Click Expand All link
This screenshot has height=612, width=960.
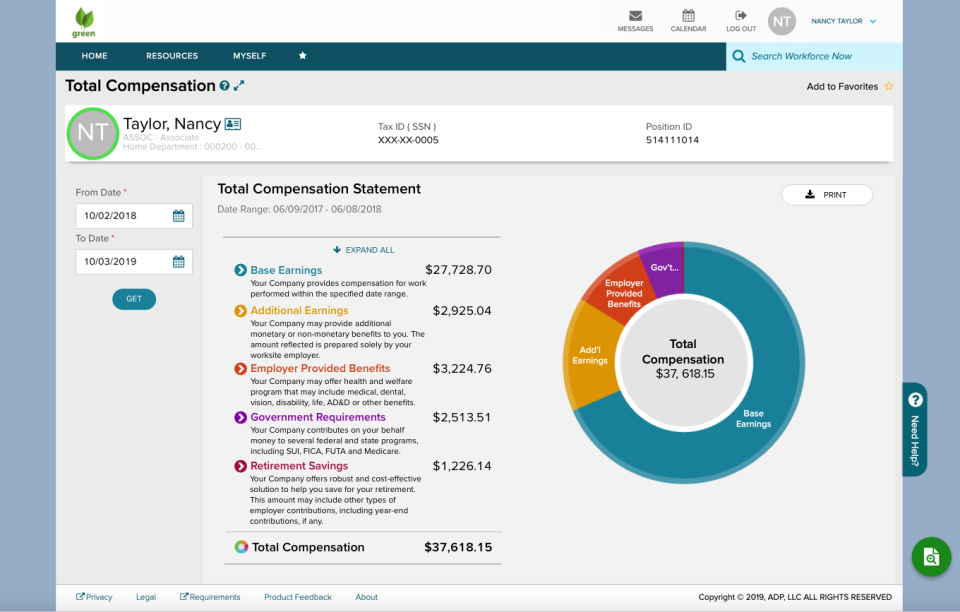tap(364, 250)
